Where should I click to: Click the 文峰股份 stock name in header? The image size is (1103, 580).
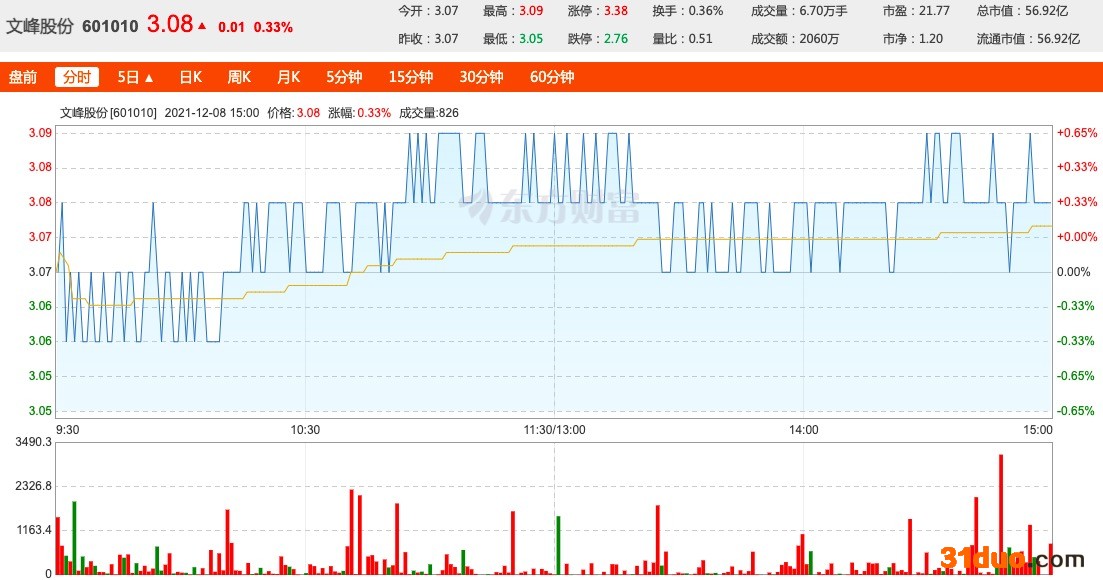[x=39, y=26]
